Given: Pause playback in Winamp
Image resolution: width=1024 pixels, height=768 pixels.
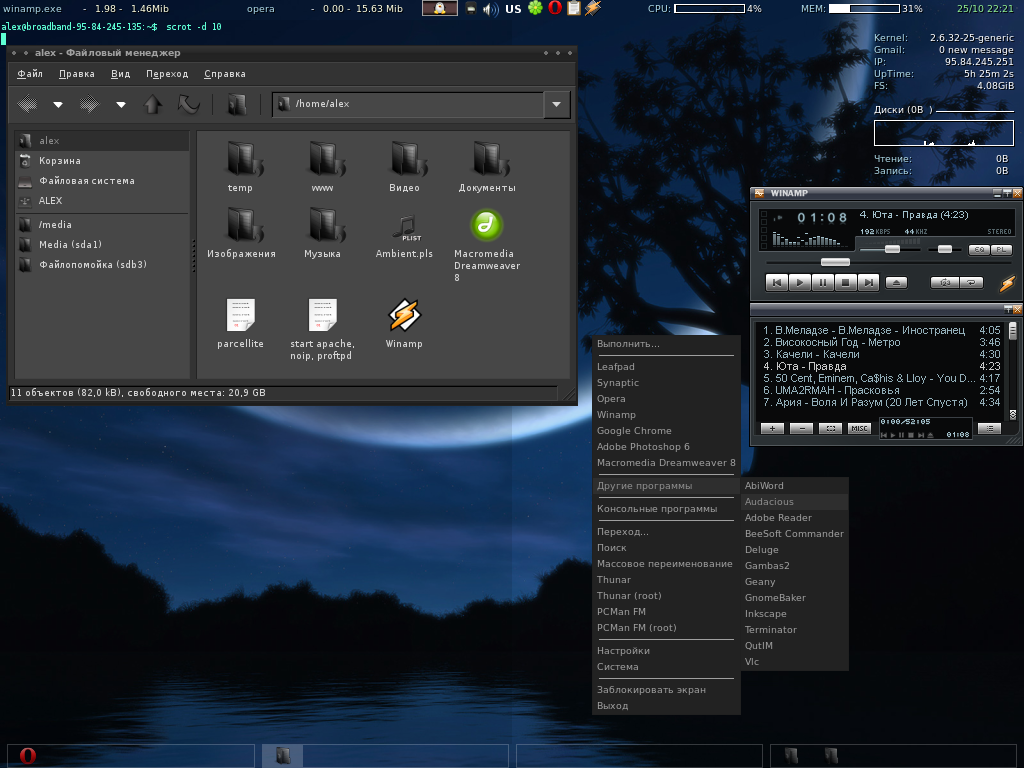Looking at the screenshot, I should 822,283.
